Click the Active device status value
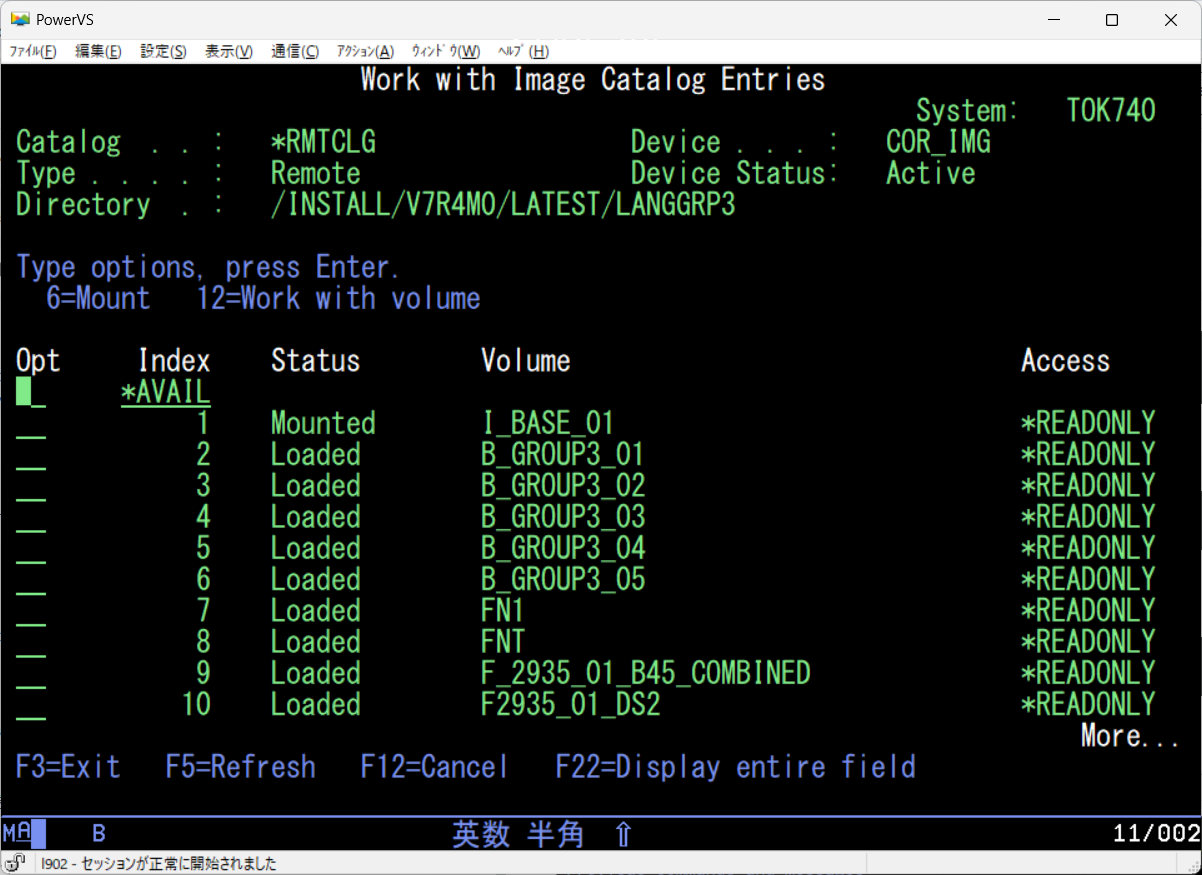1202x875 pixels. 930,173
